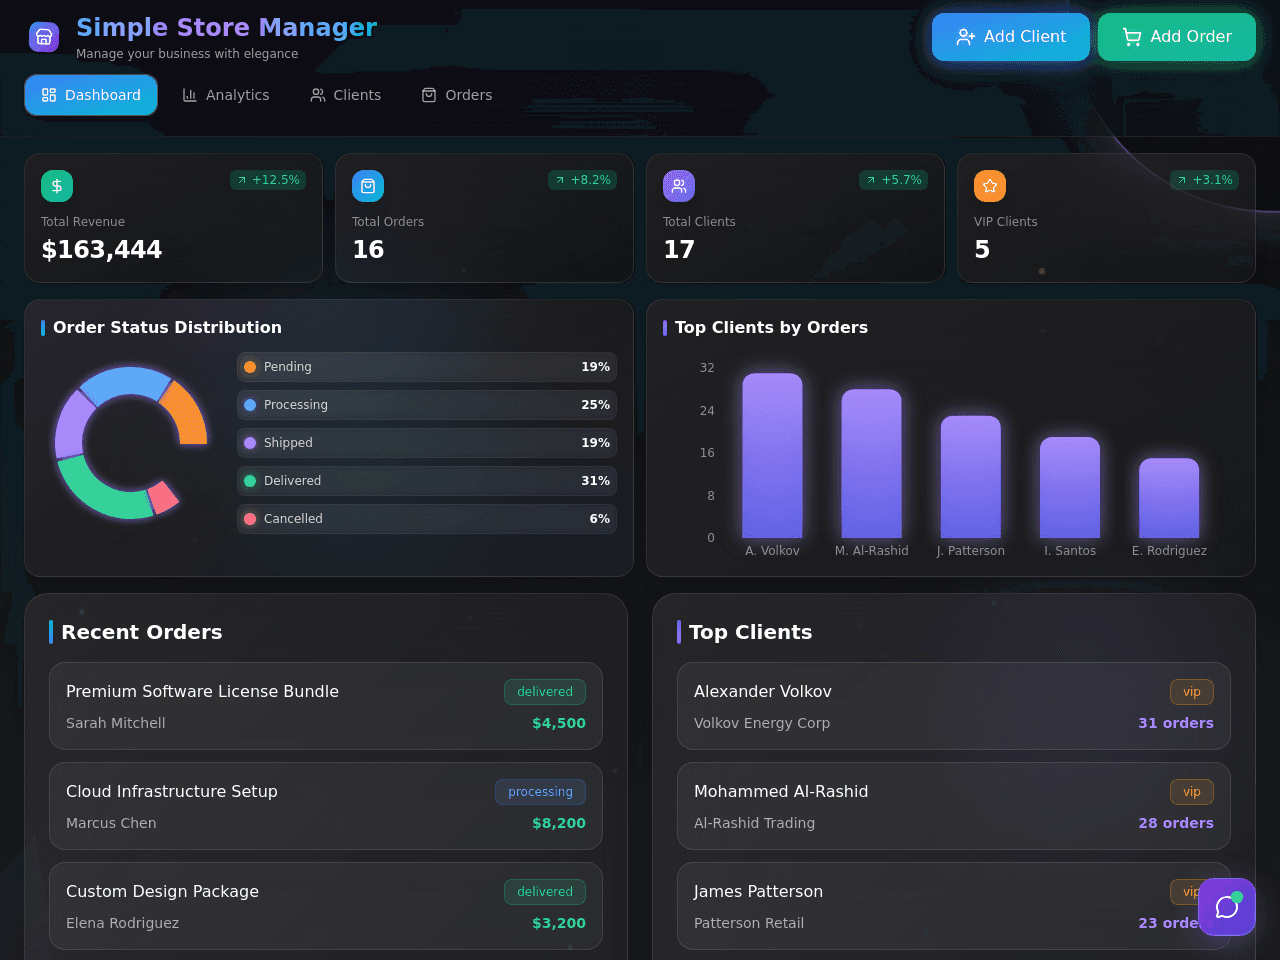The image size is (1280, 960).
Task: Click the $3,200 order amount
Action: [x=559, y=923]
